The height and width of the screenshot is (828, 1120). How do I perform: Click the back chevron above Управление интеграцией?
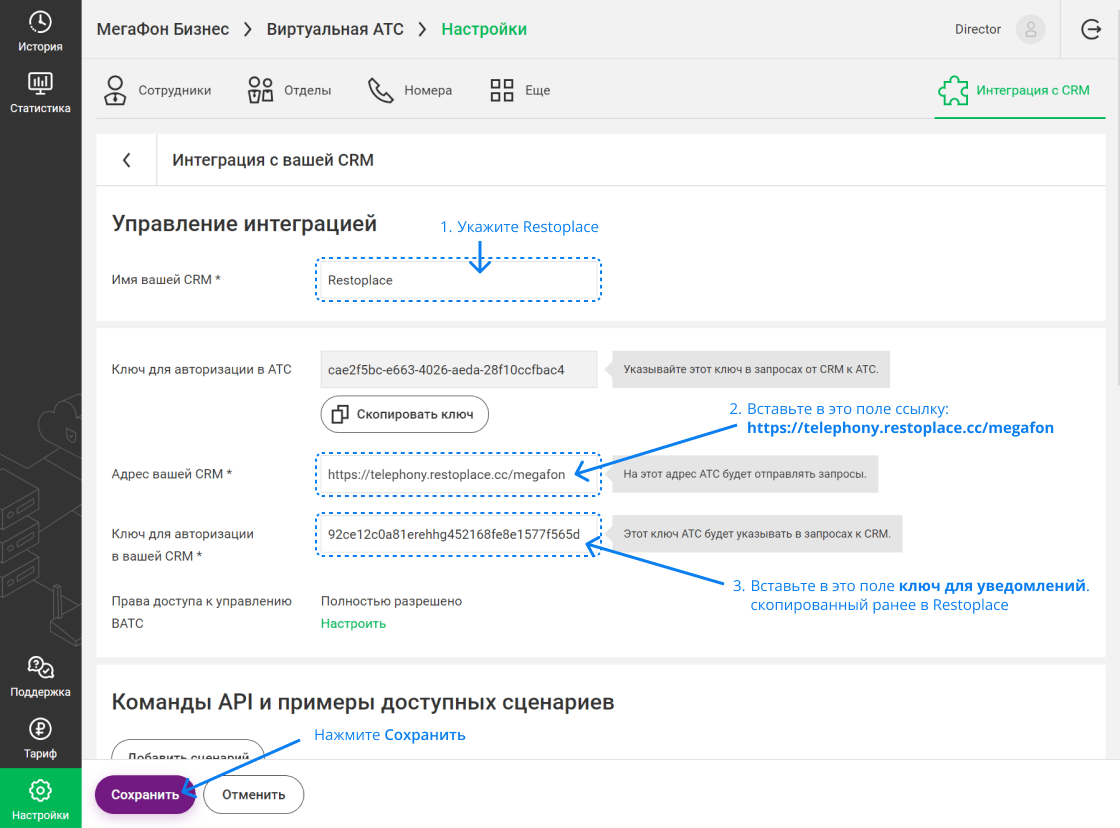click(126, 159)
